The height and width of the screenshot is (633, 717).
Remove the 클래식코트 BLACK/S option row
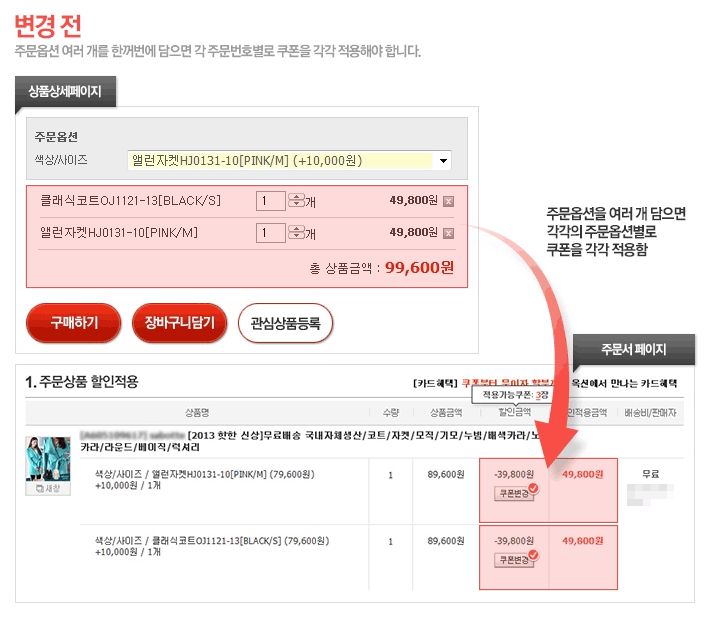pyautogui.click(x=448, y=201)
